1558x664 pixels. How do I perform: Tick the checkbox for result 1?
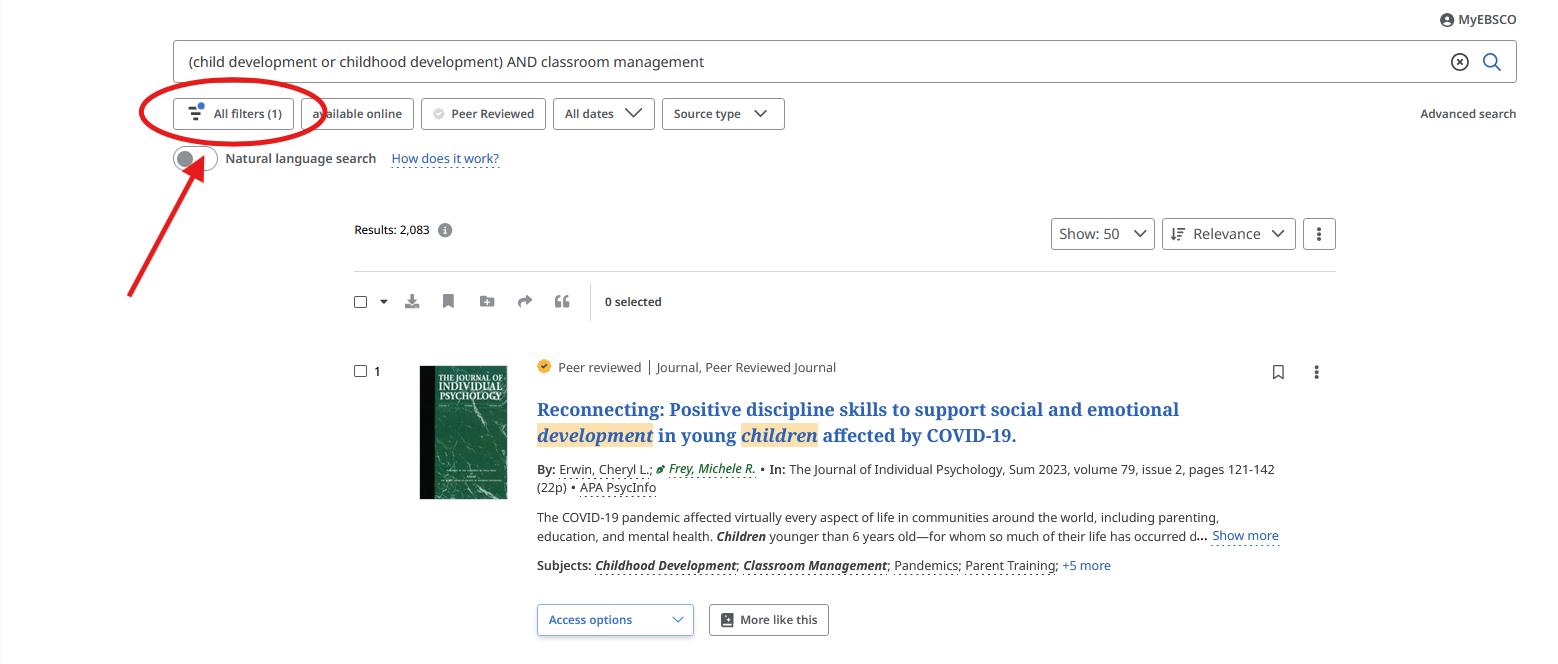[x=361, y=371]
